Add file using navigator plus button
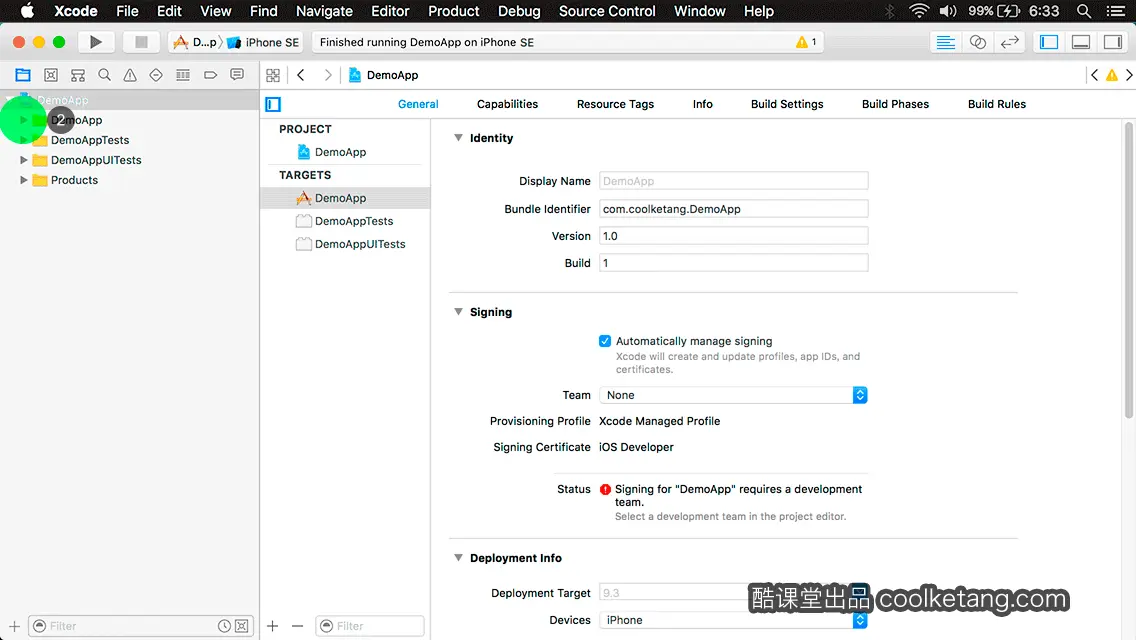This screenshot has height=640, width=1136. click(x=14, y=626)
